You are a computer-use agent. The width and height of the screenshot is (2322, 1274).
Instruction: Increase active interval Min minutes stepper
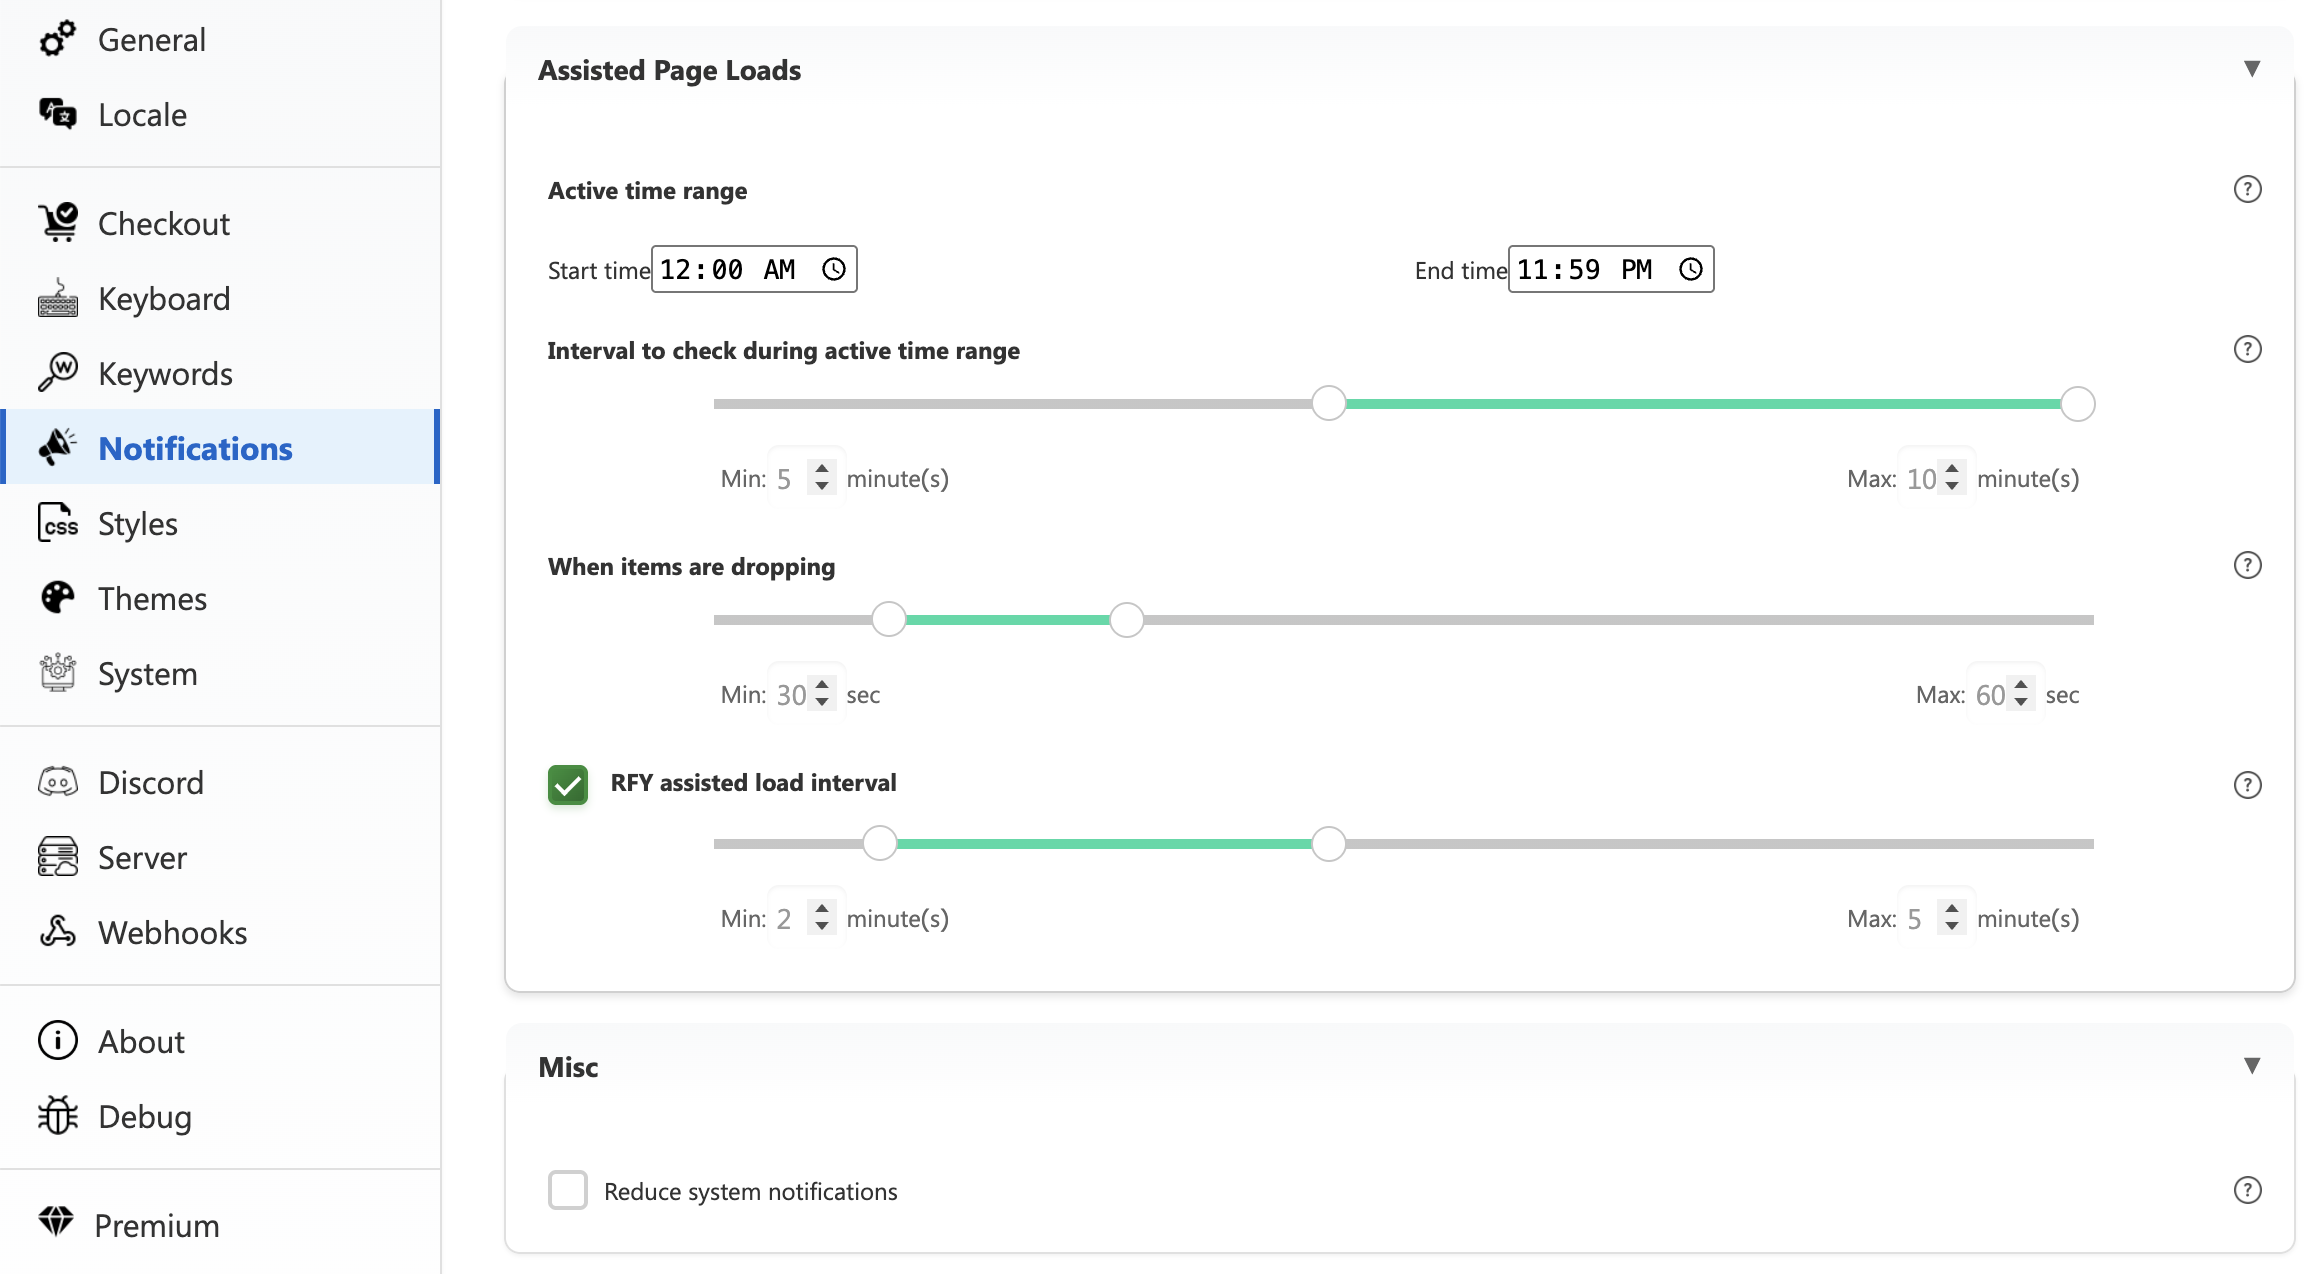pyautogui.click(x=821, y=468)
